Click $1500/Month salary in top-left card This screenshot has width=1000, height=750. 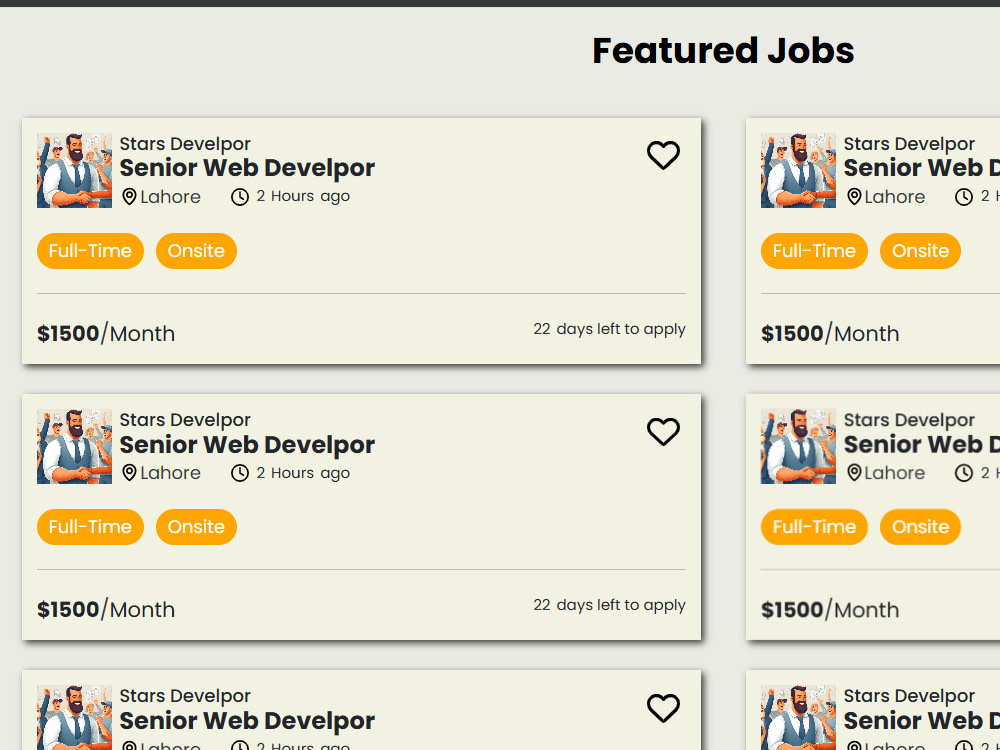[x=106, y=334]
